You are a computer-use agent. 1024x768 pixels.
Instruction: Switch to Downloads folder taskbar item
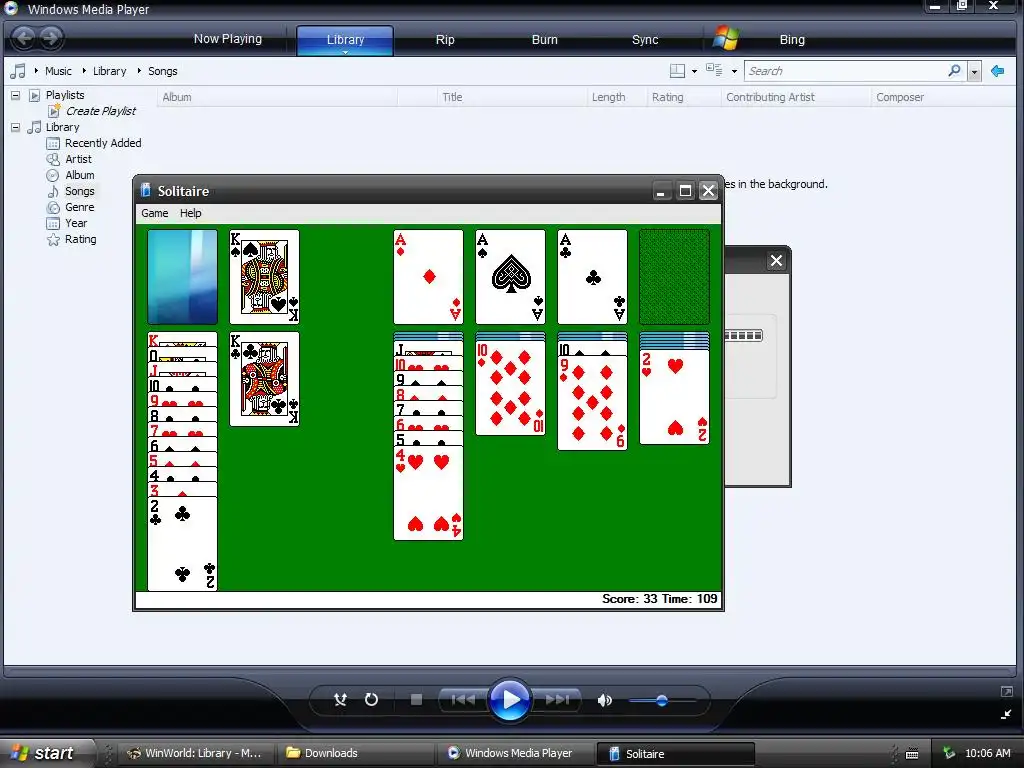[354, 753]
